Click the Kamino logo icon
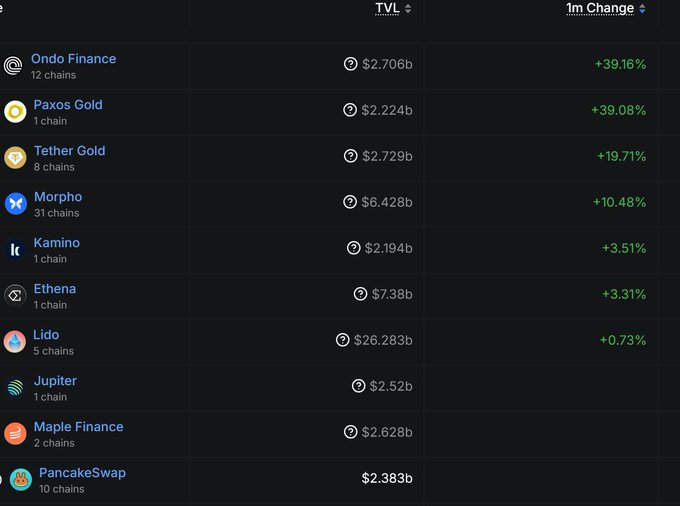 tap(15, 250)
